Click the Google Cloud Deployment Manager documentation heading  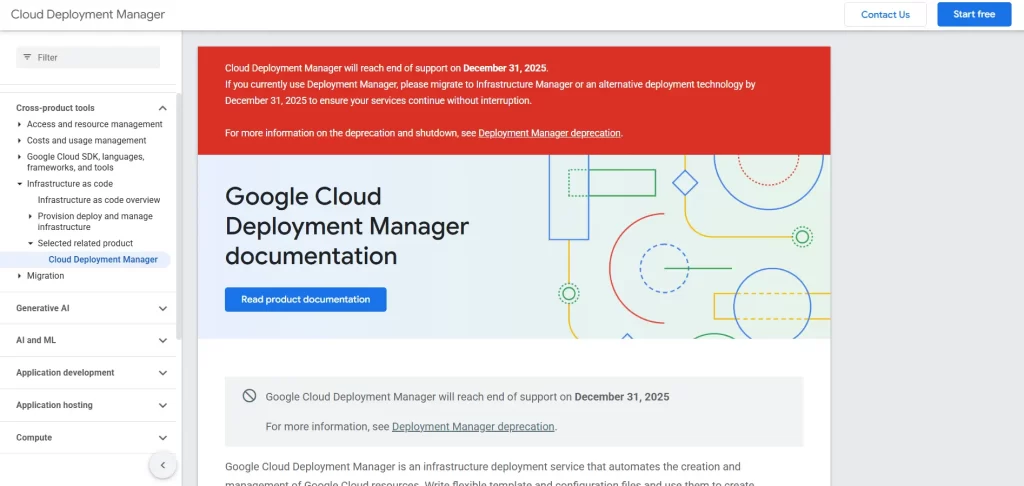click(x=347, y=226)
